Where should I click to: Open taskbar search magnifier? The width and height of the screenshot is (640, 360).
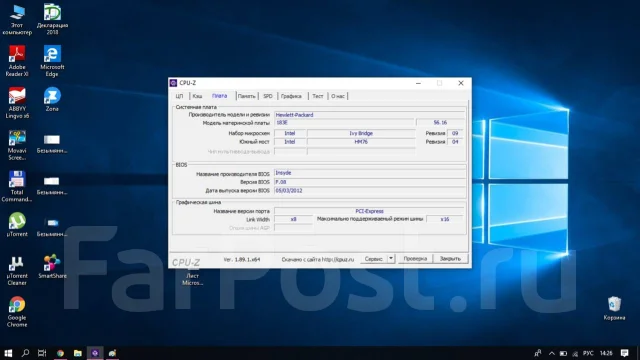(25, 353)
